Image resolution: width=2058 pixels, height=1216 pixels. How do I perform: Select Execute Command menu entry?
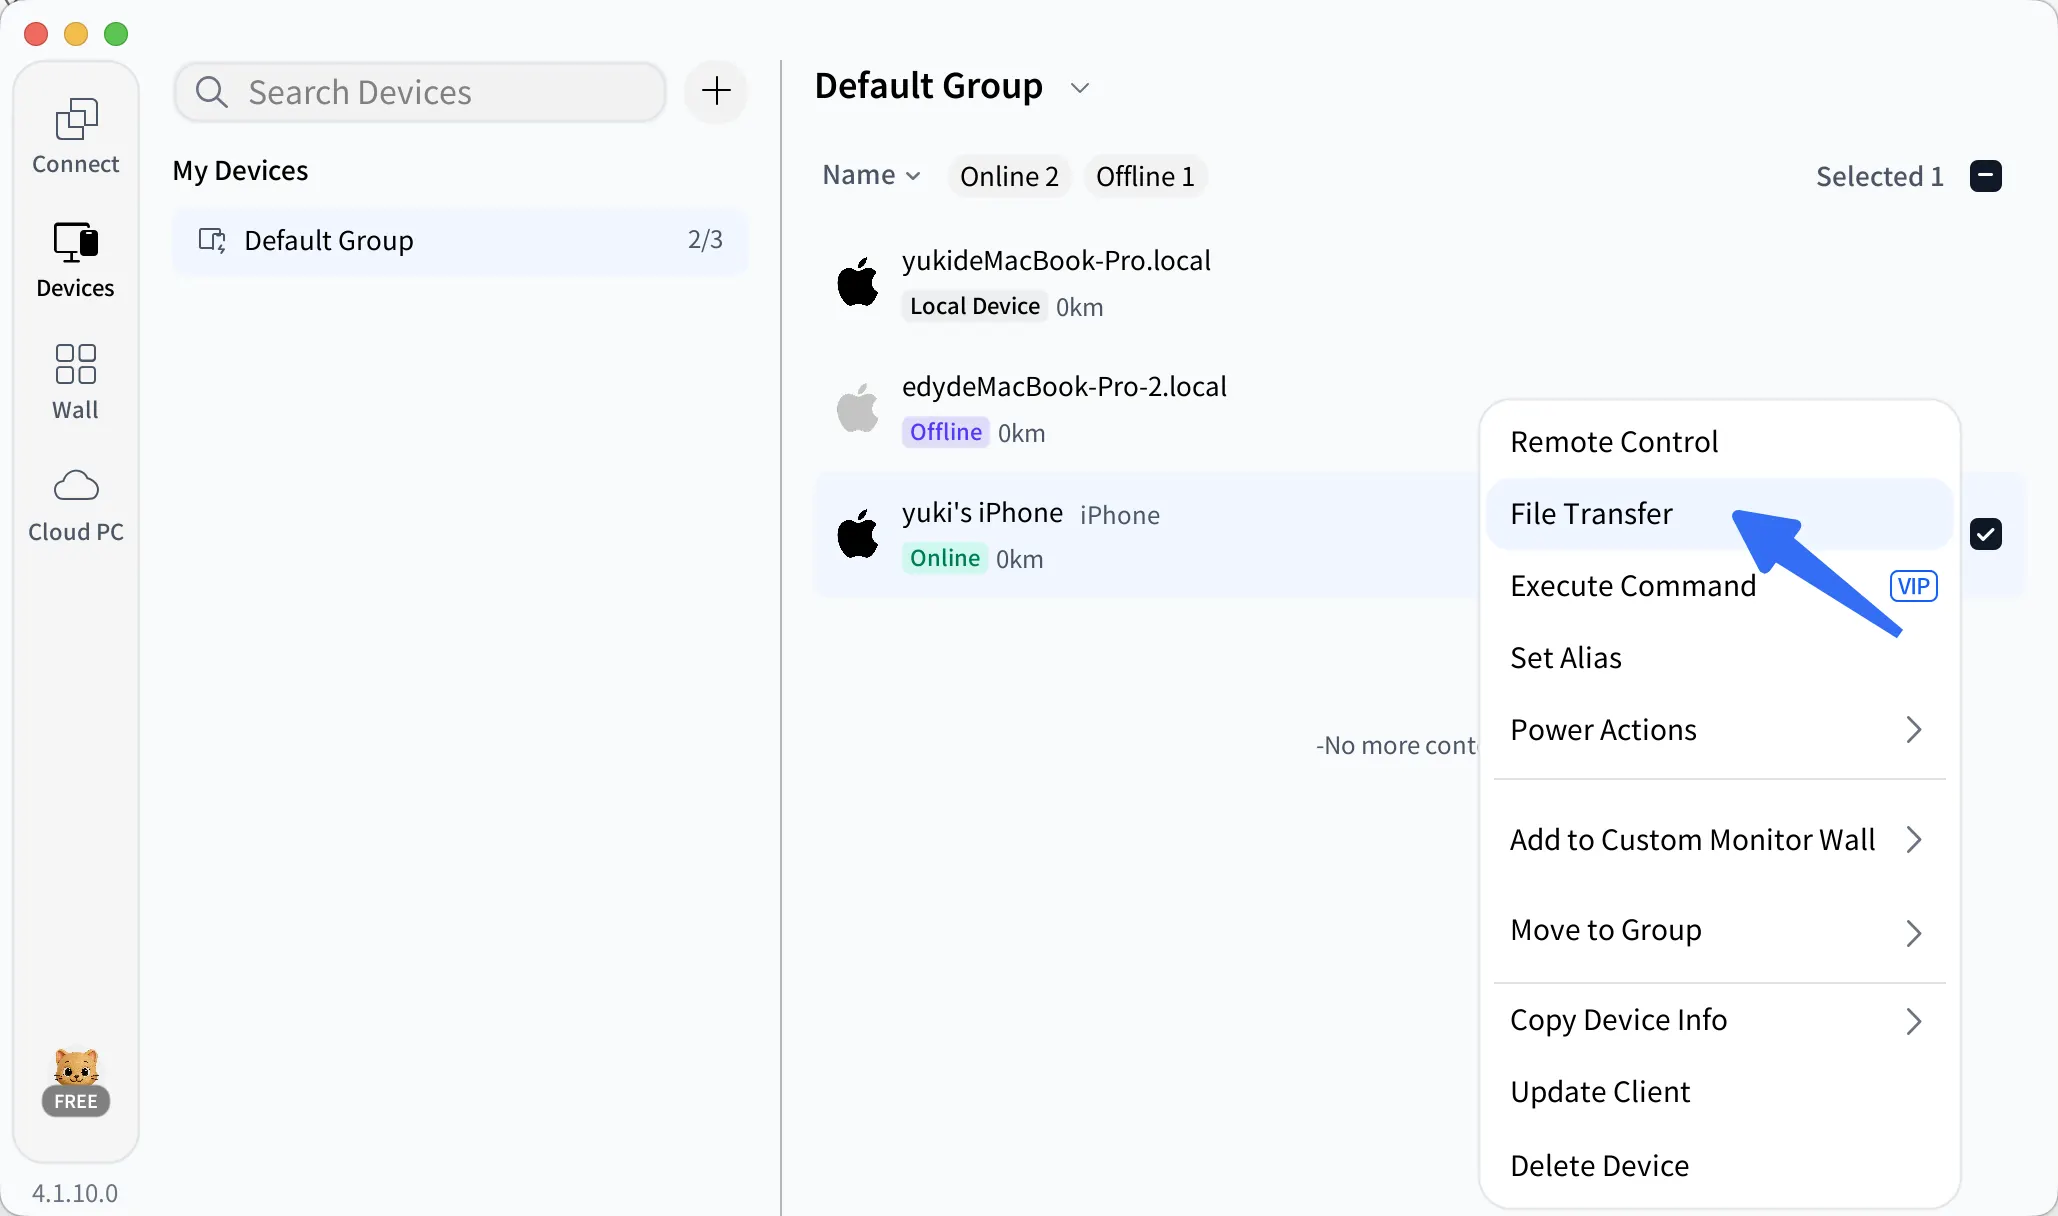(x=1718, y=586)
